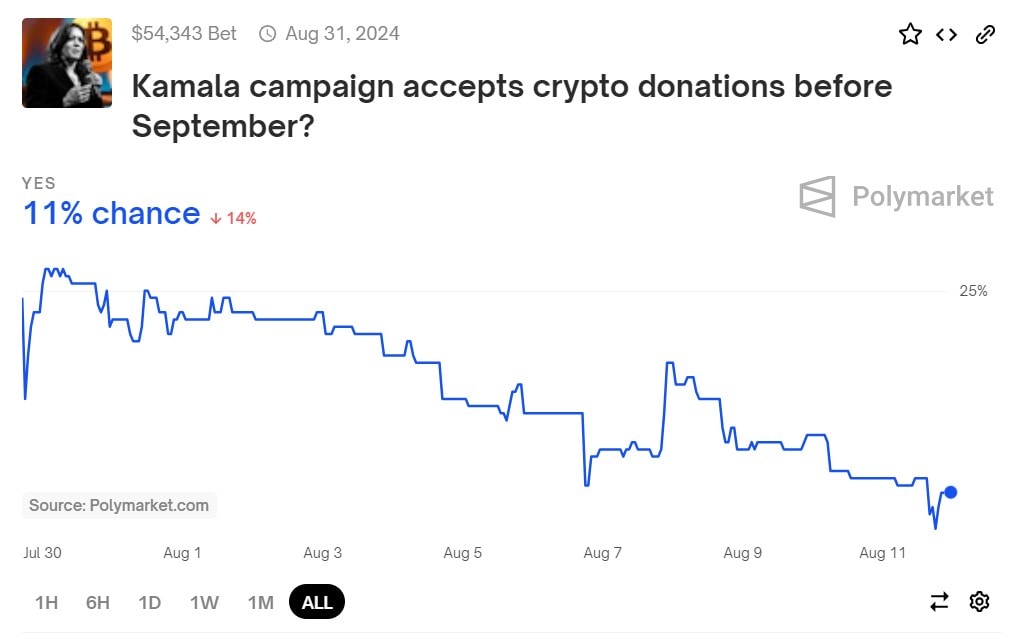Click the blue endpoint dot on the chart
This screenshot has width=1019, height=641.
(x=951, y=492)
